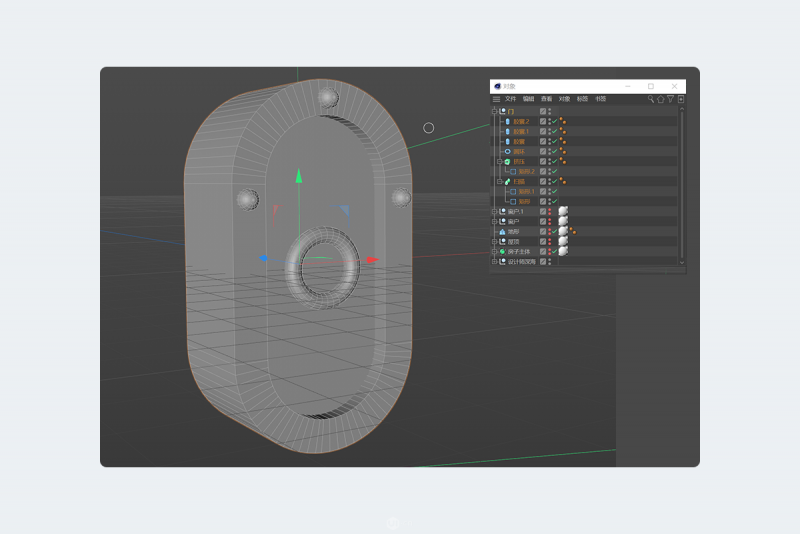Toggle the green enable checkmark for 胶囊.2
This screenshot has width=800, height=534.
pyautogui.click(x=554, y=121)
